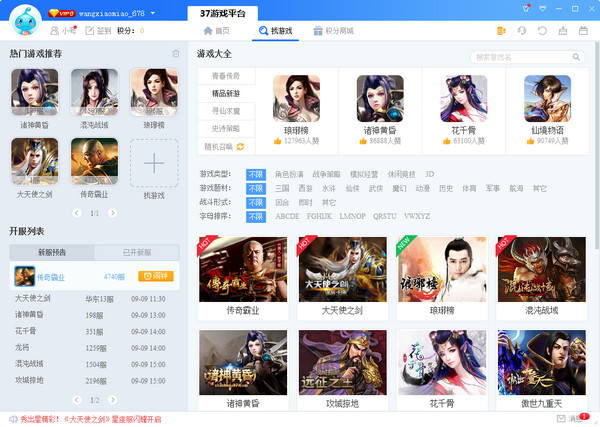Image resolution: width=600 pixels, height=427 pixels.
Task: Go to next page of hot games
Action: [108, 213]
